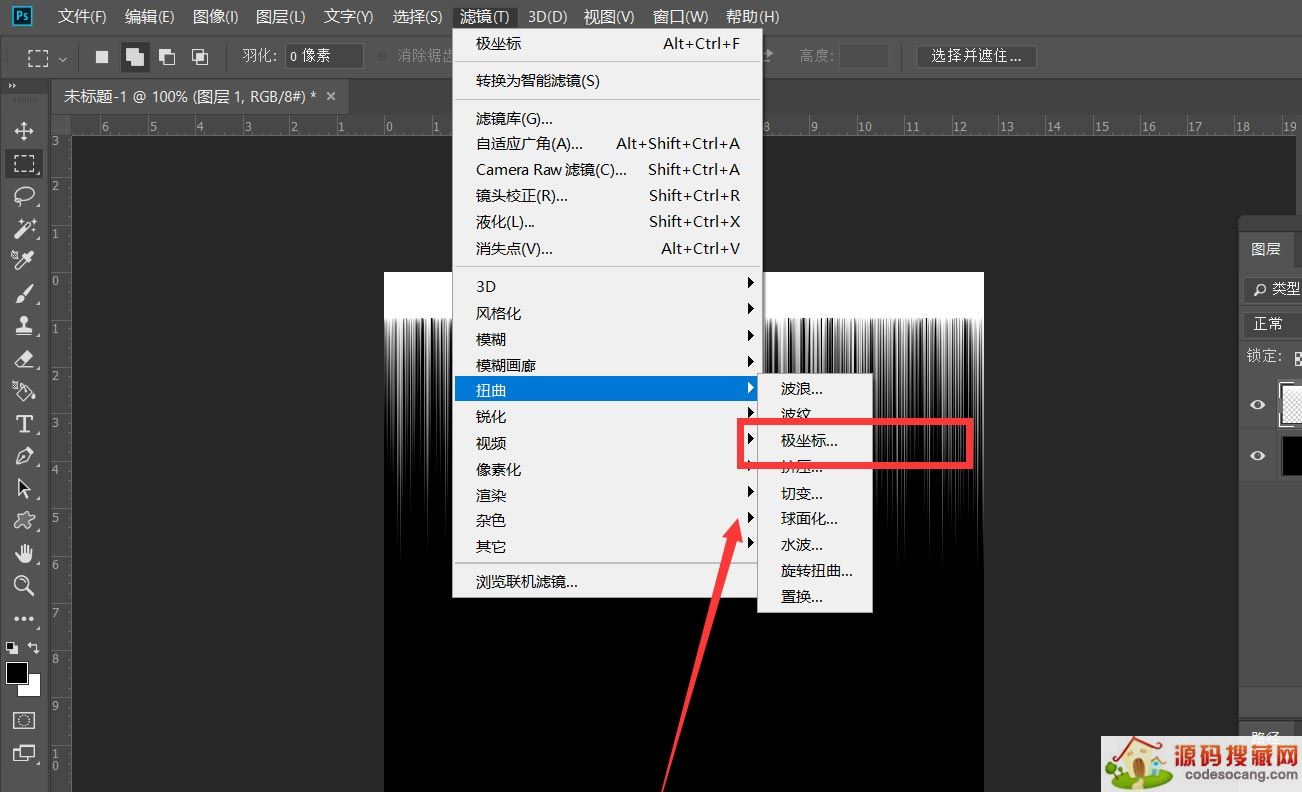The width and height of the screenshot is (1302, 792).
Task: Select the Eraser tool
Action: pyautogui.click(x=24, y=359)
